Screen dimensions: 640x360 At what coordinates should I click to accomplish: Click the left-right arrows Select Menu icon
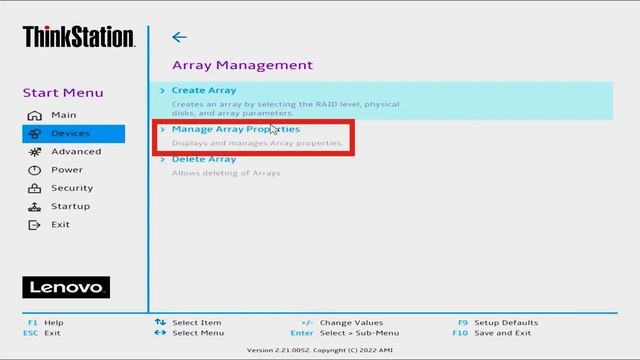pyautogui.click(x=160, y=333)
